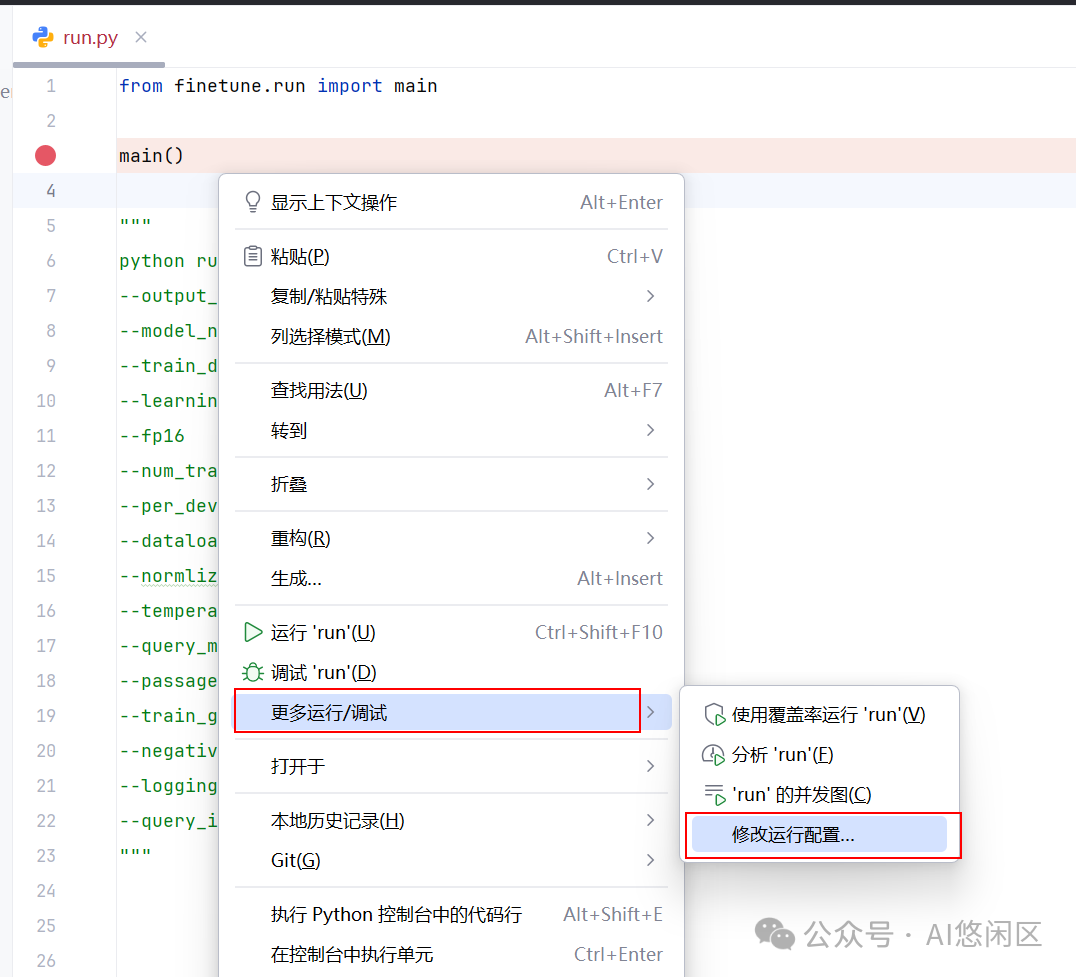Click line number 10 in the gutter
The width and height of the screenshot is (1076, 977).
(x=45, y=400)
